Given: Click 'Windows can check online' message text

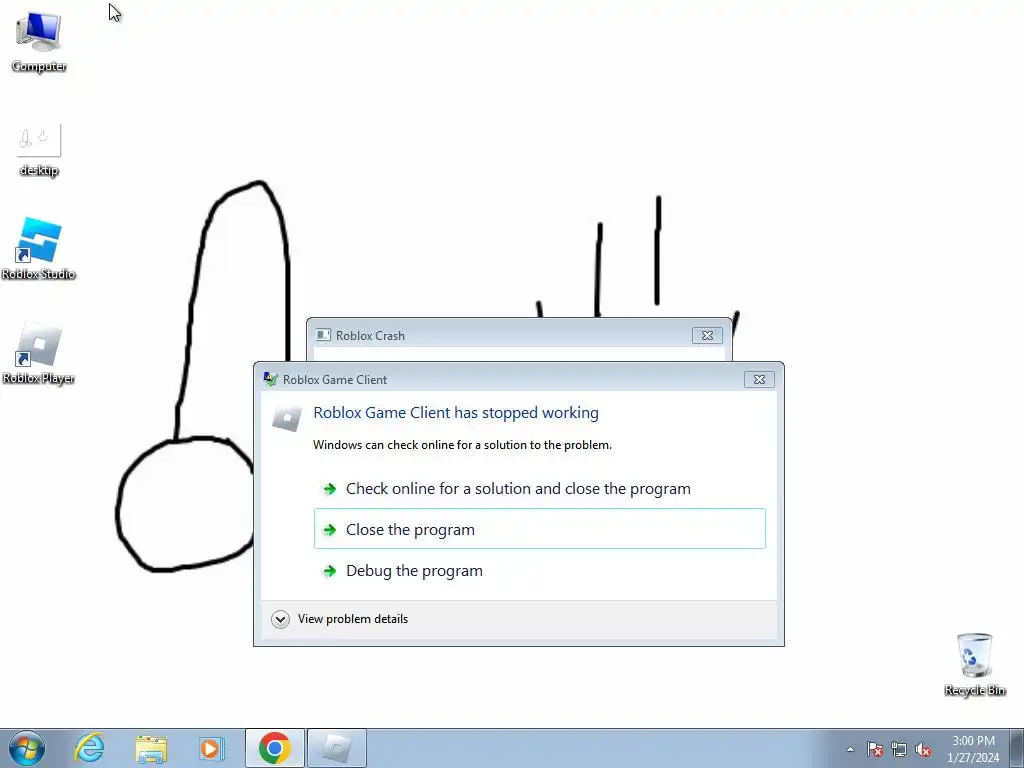Looking at the screenshot, I should click(x=462, y=445).
